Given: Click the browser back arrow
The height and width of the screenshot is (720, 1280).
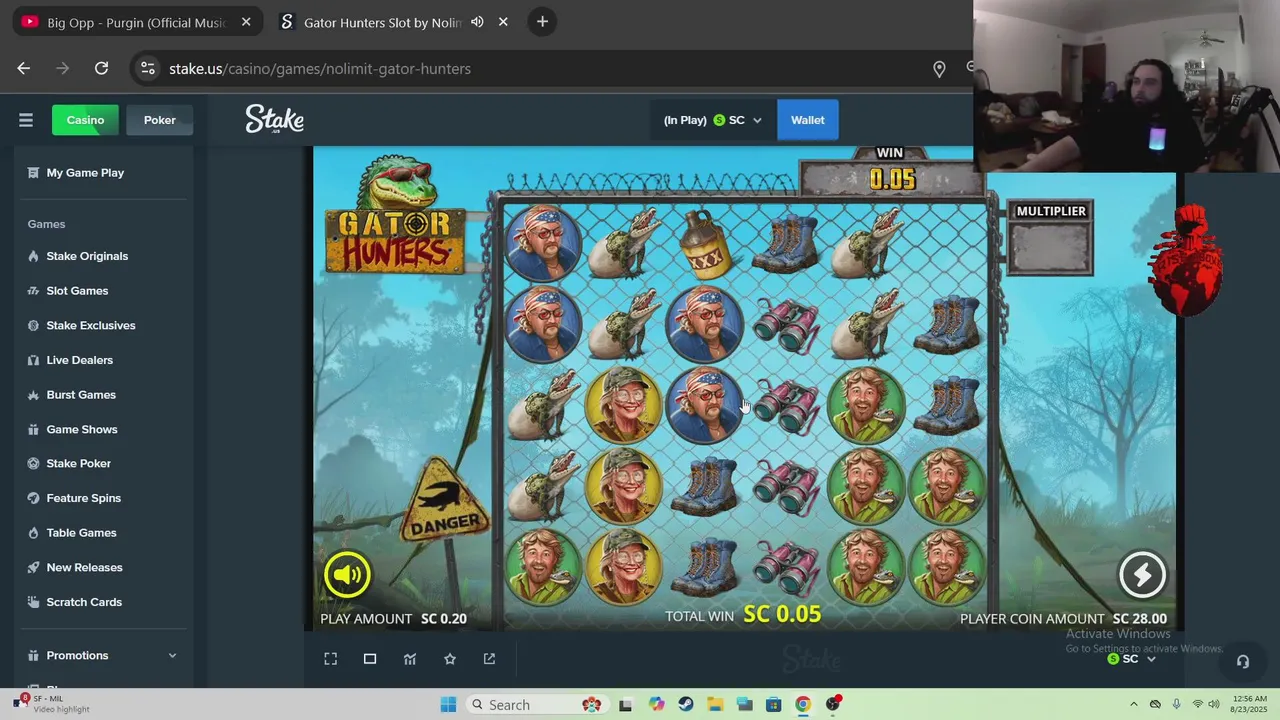Looking at the screenshot, I should [24, 68].
